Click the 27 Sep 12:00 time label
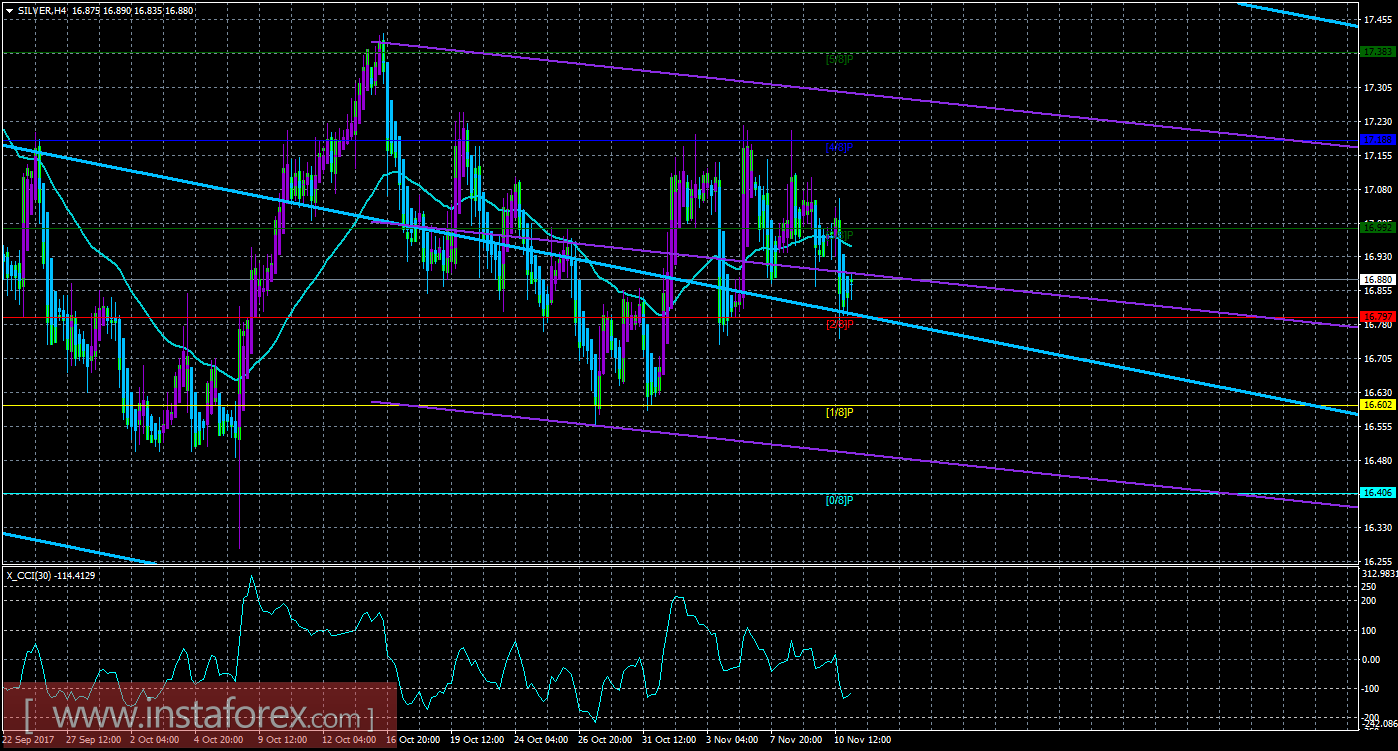Screen dimensions: 1398x751 [x=95, y=740]
